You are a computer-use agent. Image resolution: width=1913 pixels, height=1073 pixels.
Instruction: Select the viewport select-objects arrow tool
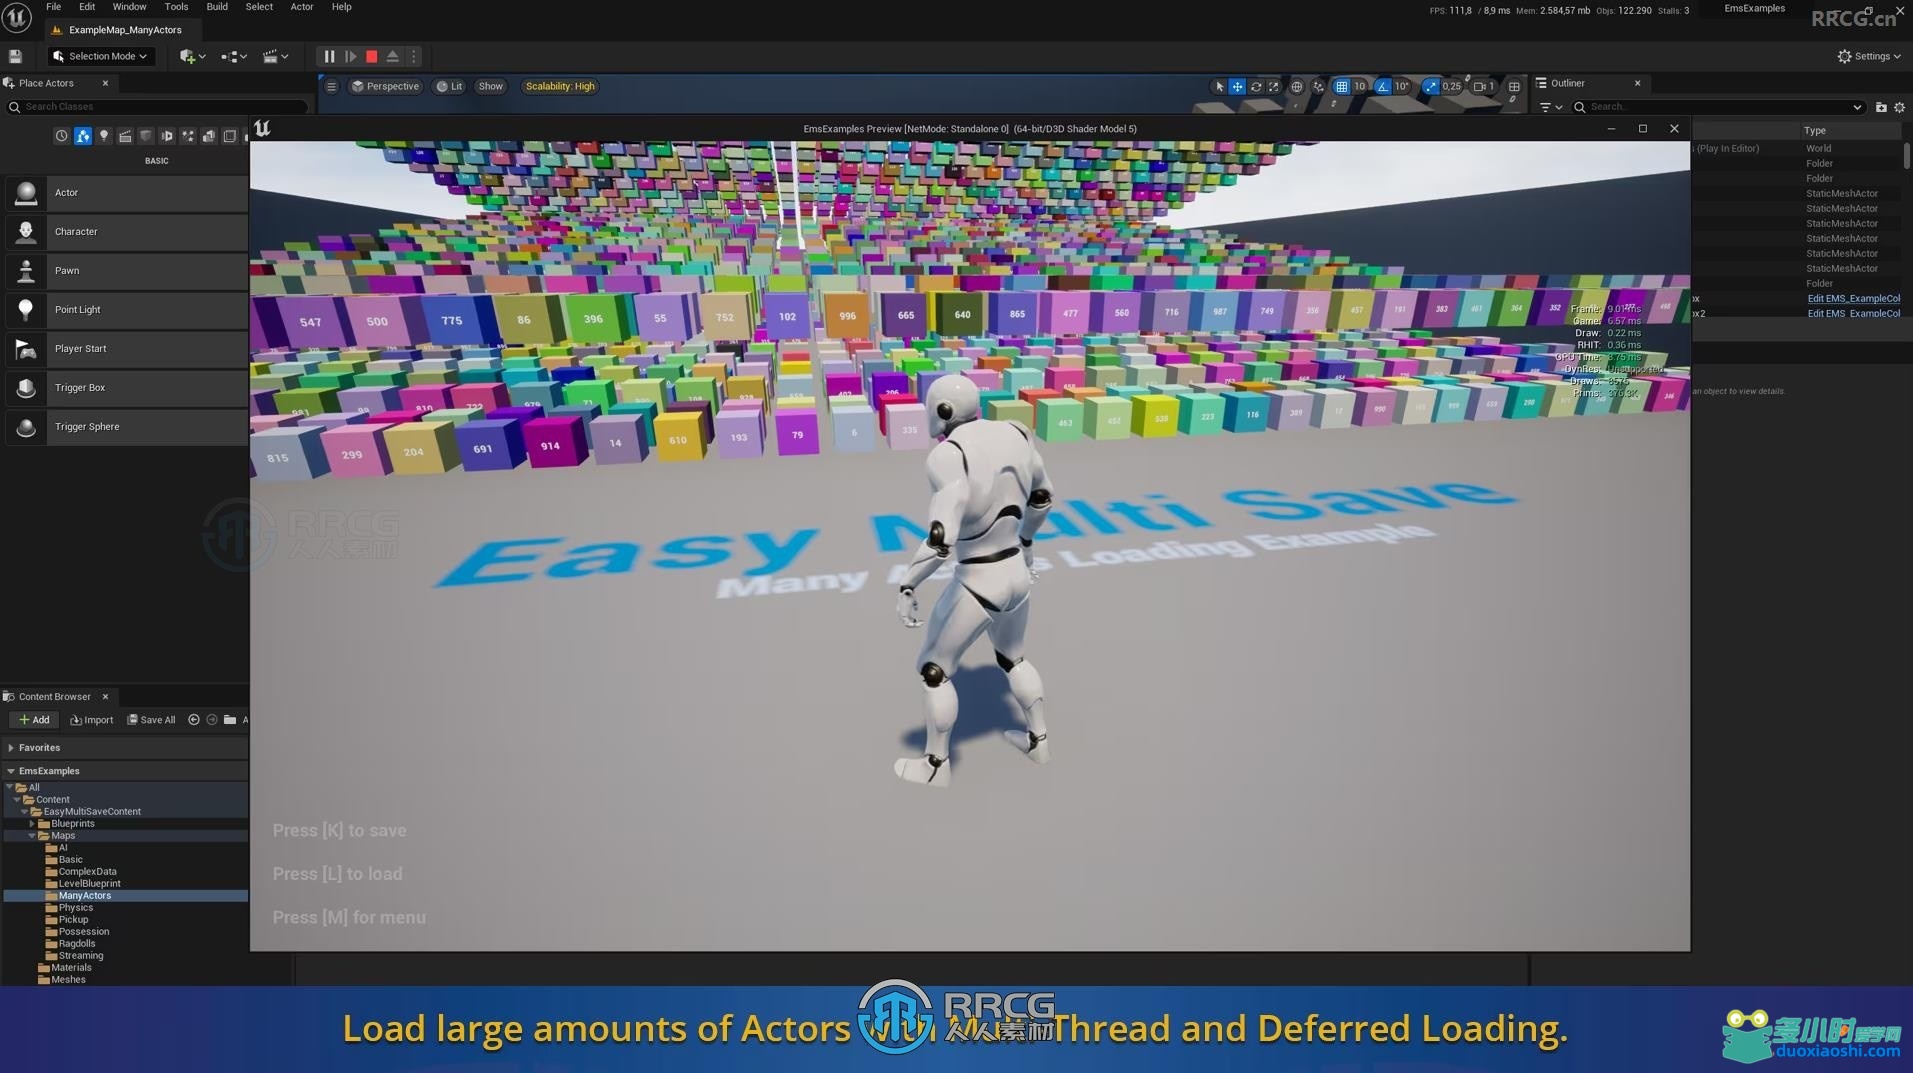(x=1219, y=87)
